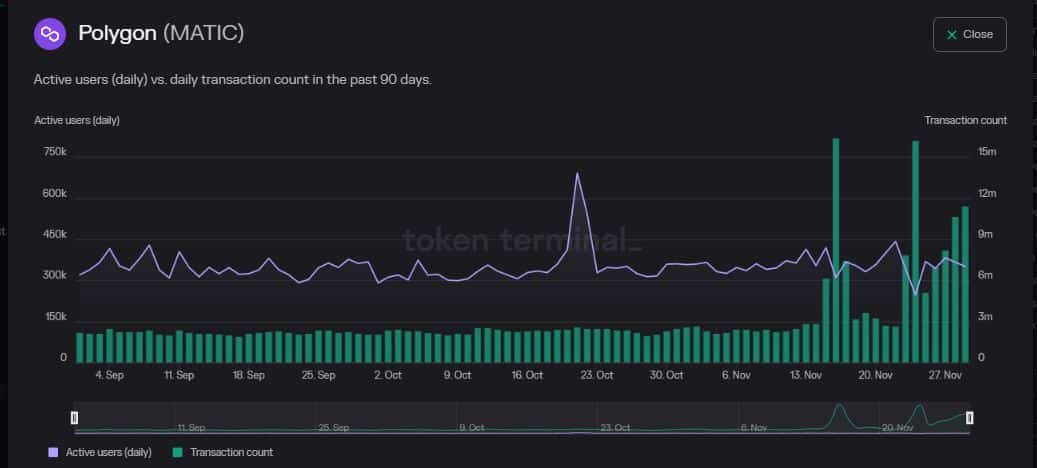Click the '9. Oct' main axis label
Screen dimensions: 1037x468
pyautogui.click(x=458, y=375)
